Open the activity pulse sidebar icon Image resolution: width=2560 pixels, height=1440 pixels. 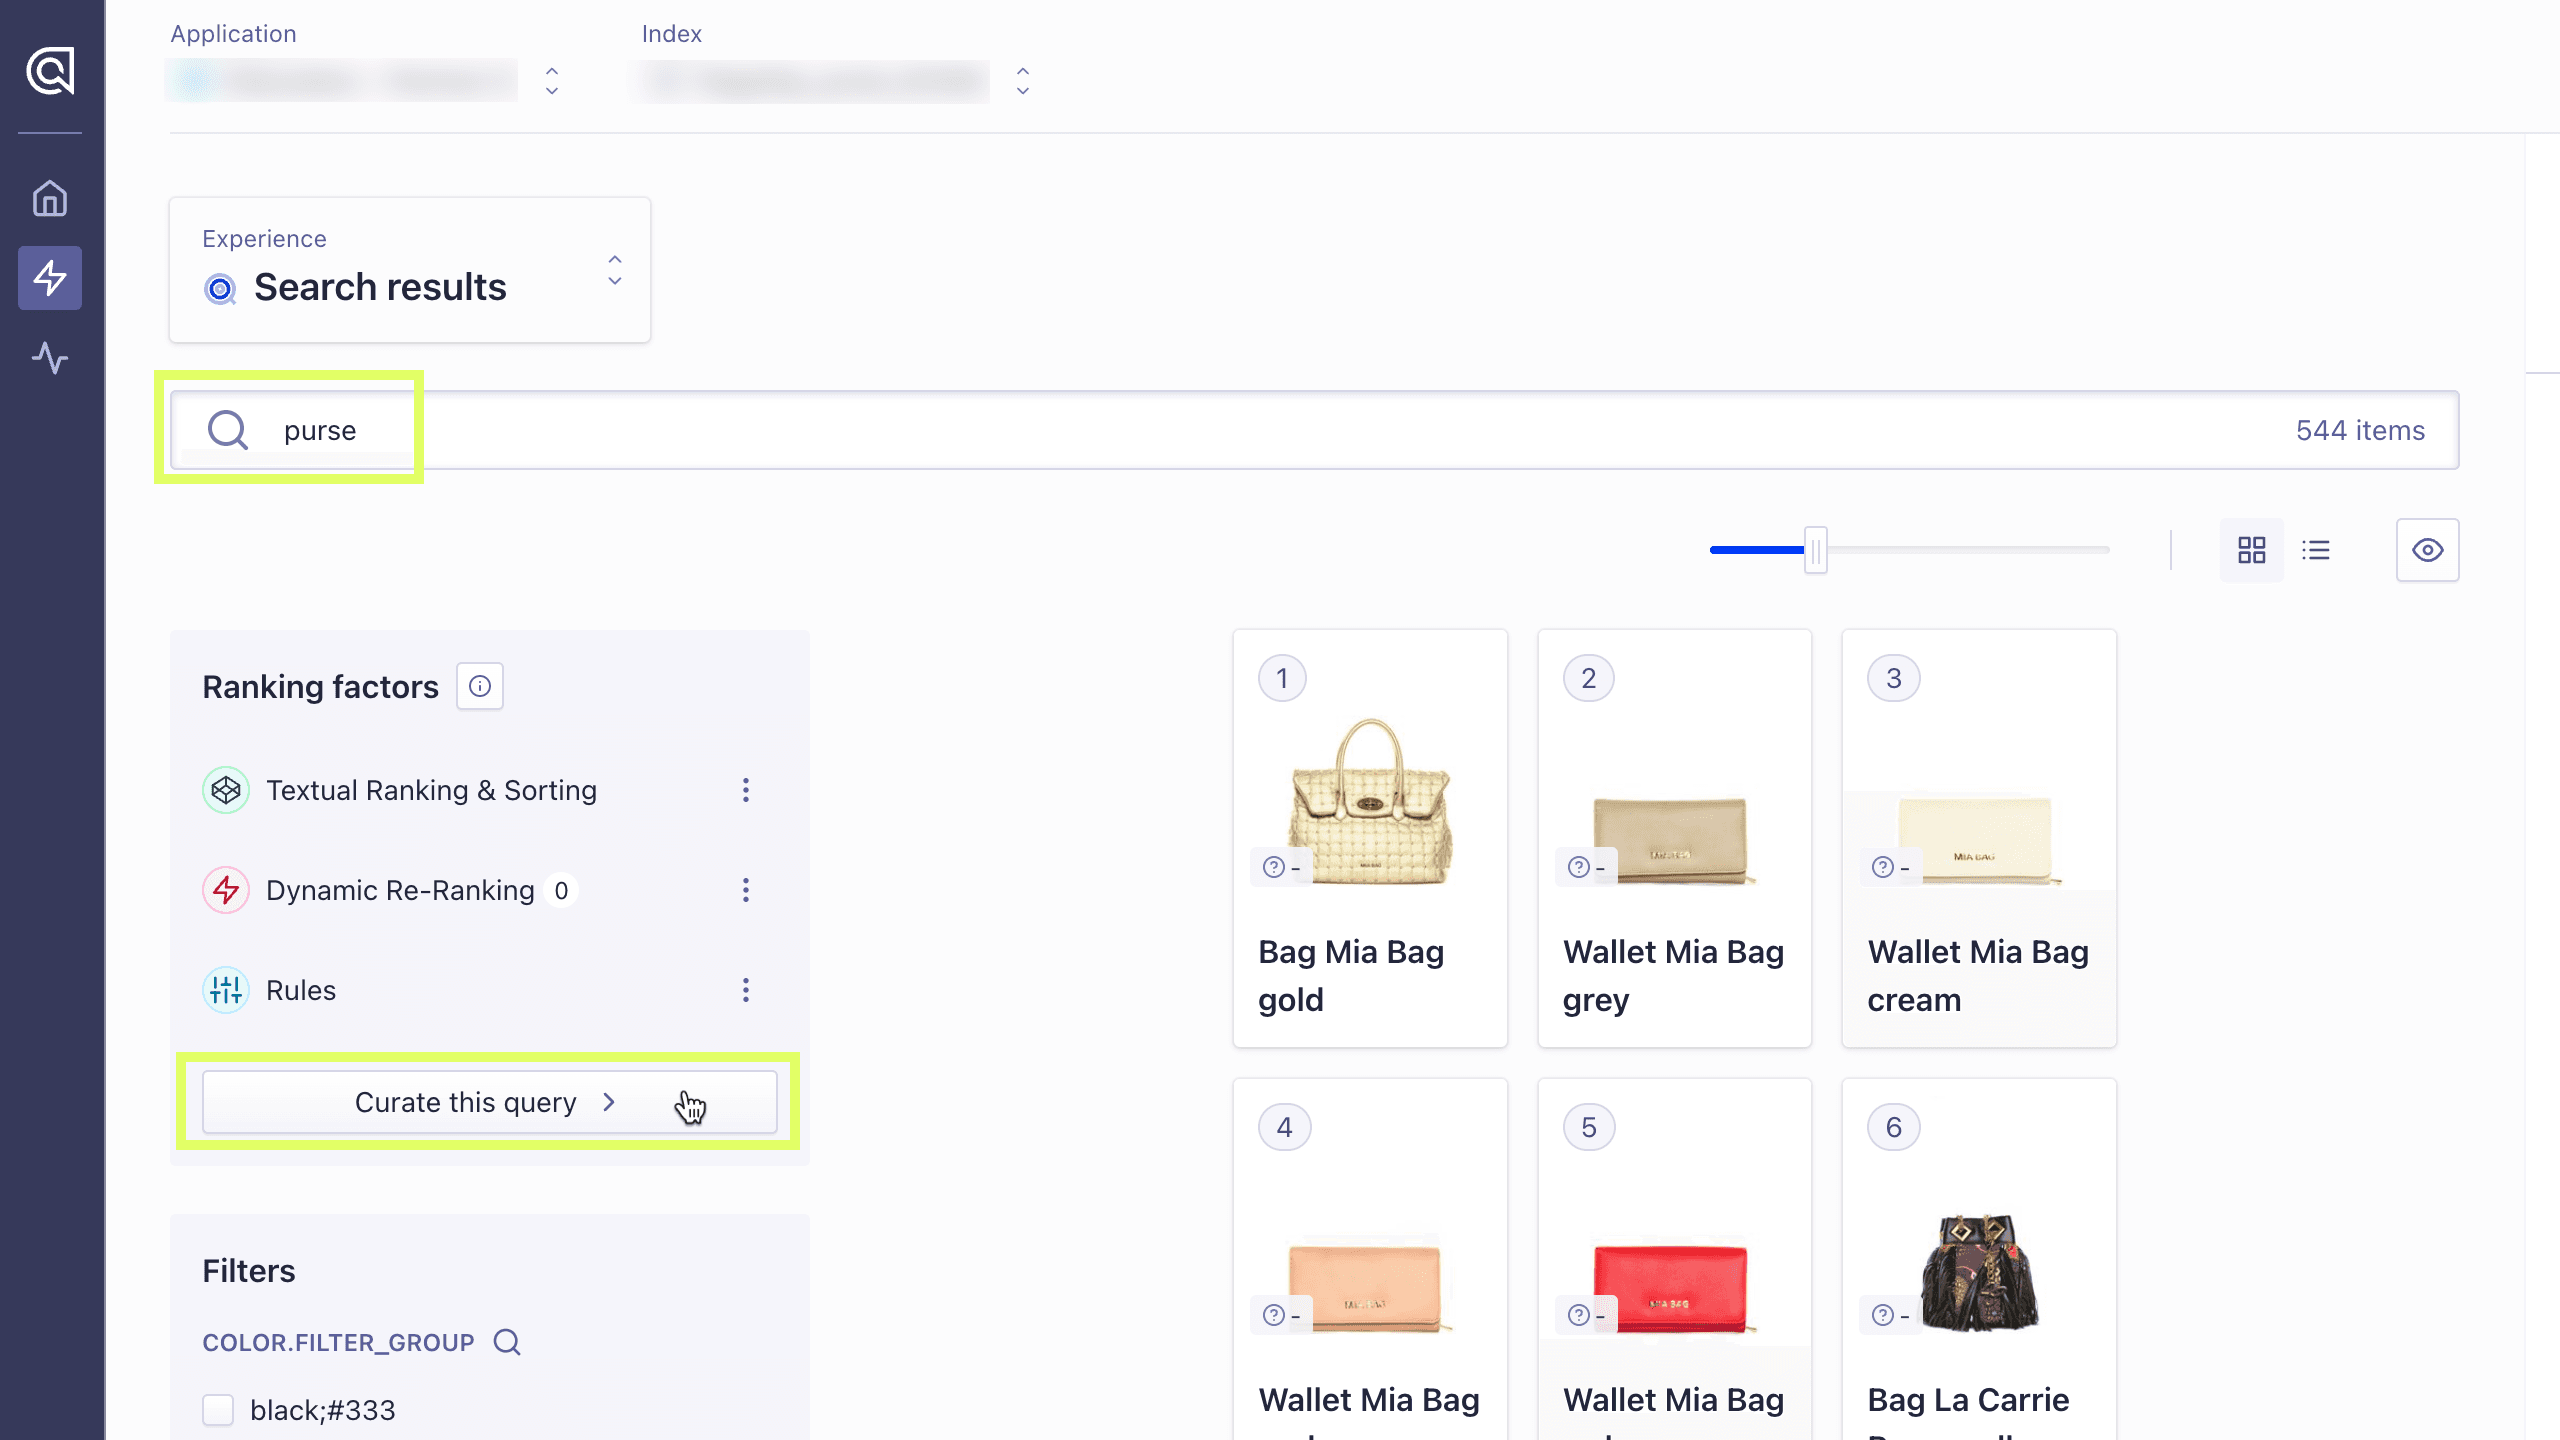(50, 357)
